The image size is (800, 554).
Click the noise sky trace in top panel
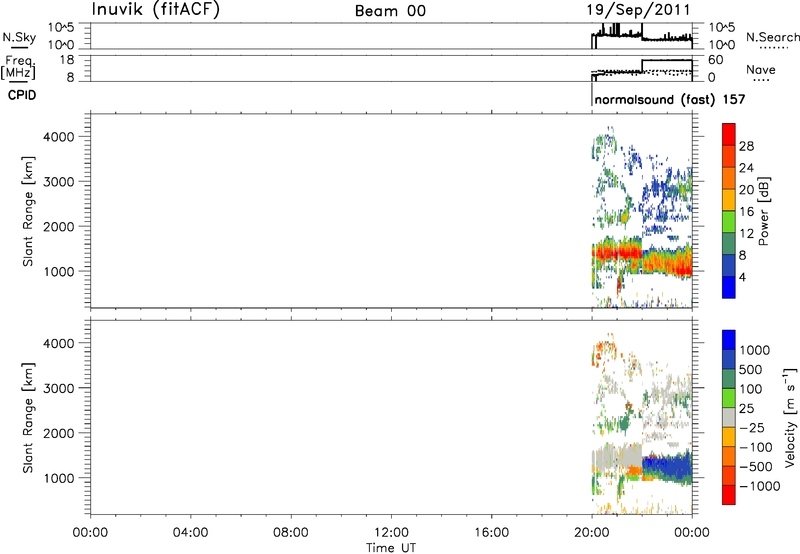tap(642, 36)
